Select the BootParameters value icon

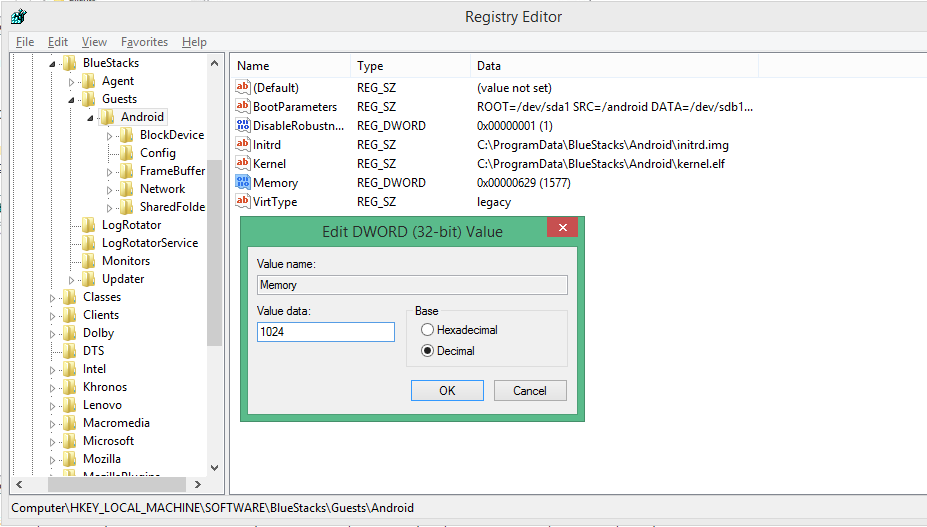pyautogui.click(x=242, y=106)
